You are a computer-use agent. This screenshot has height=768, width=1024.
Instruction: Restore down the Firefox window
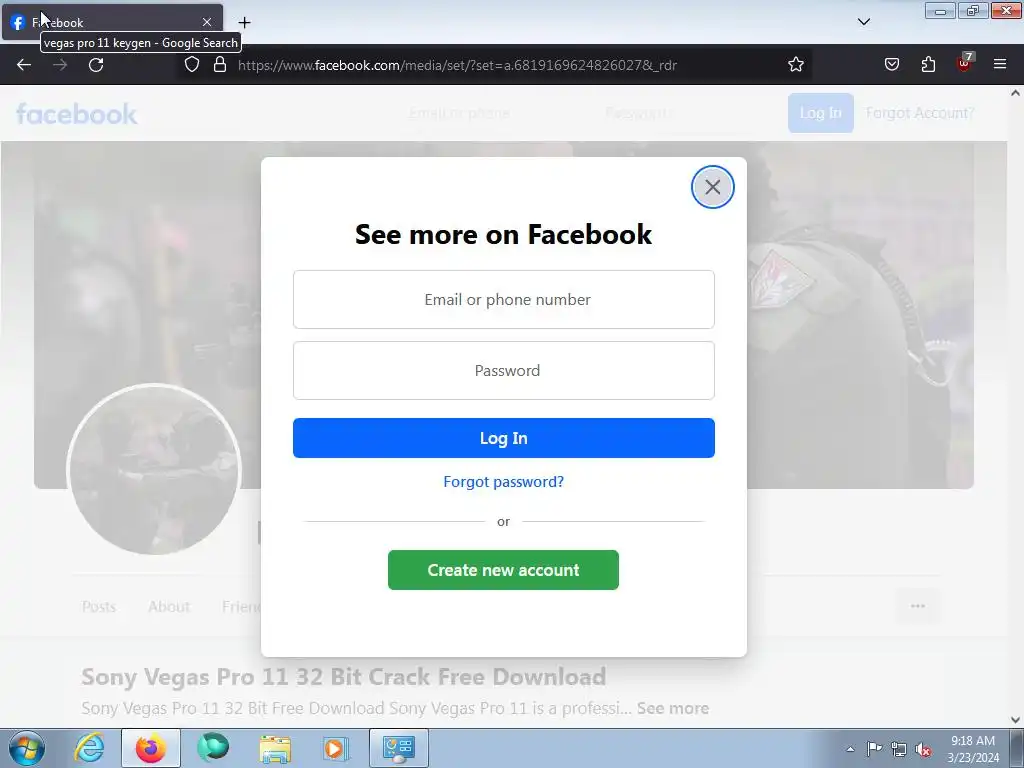[x=973, y=10]
